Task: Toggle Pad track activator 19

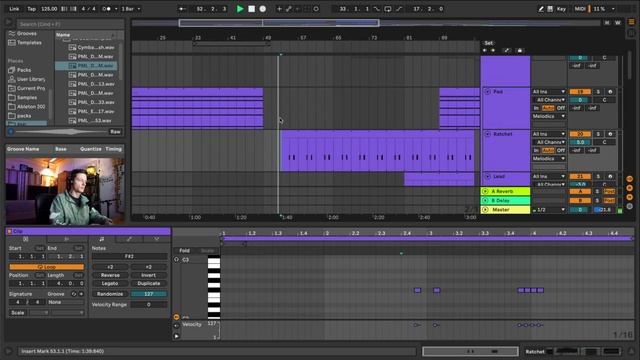Action: pos(580,92)
